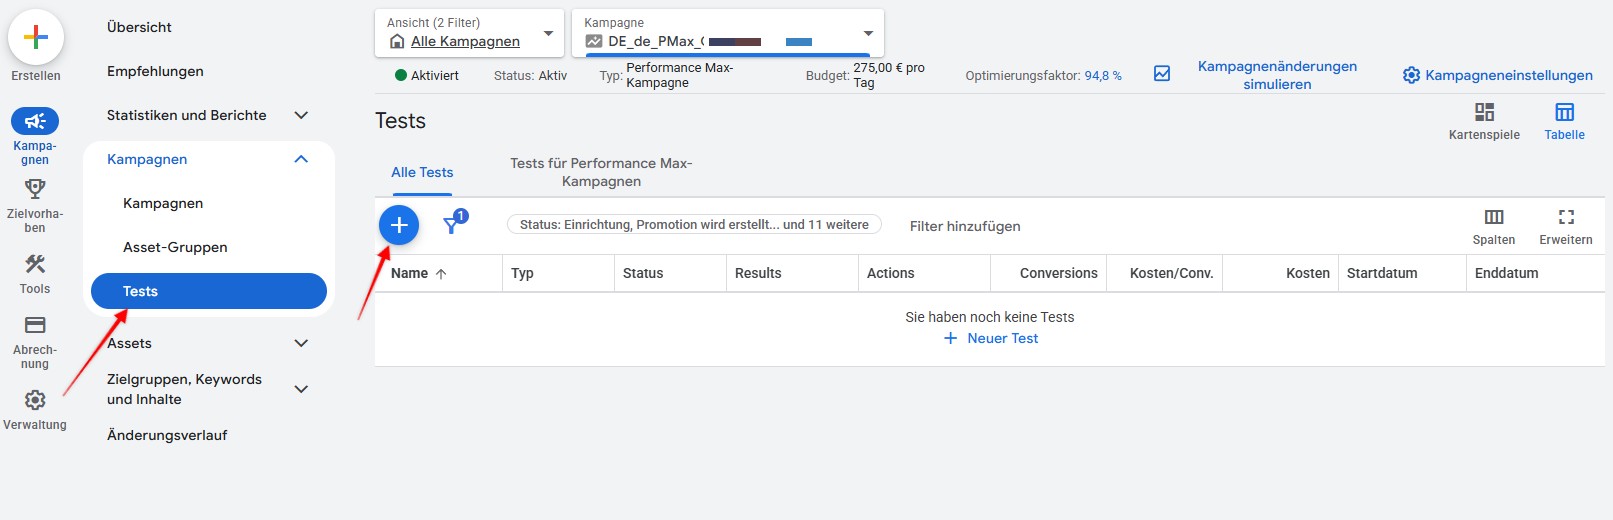Click Filter hinzufügen field
The width and height of the screenshot is (1613, 520).
[965, 226]
